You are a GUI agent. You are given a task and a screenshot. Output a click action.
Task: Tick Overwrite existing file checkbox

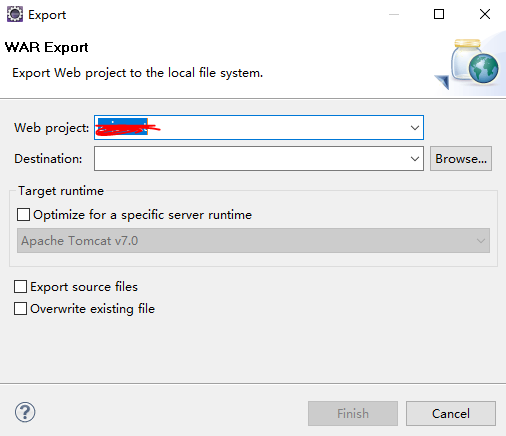pos(20,309)
